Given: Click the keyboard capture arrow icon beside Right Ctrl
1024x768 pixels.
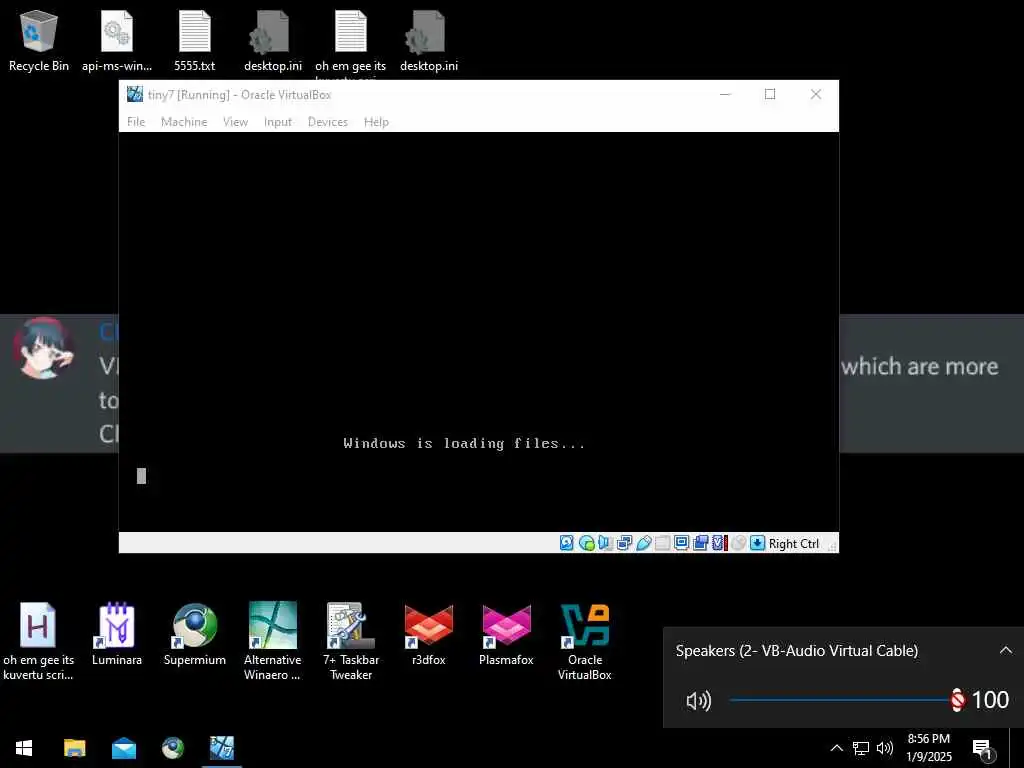Looking at the screenshot, I should click(x=757, y=543).
